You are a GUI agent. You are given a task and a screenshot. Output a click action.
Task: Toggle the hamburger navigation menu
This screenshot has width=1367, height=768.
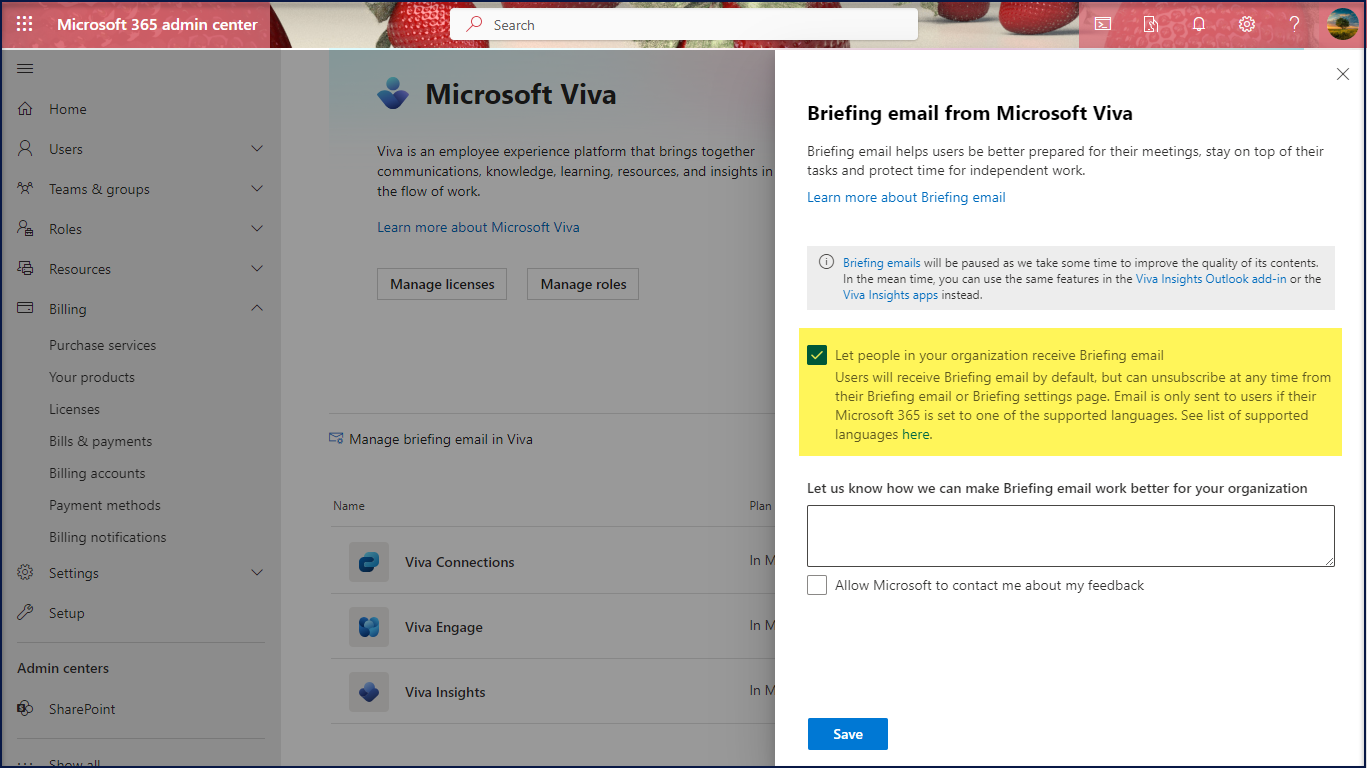25,68
